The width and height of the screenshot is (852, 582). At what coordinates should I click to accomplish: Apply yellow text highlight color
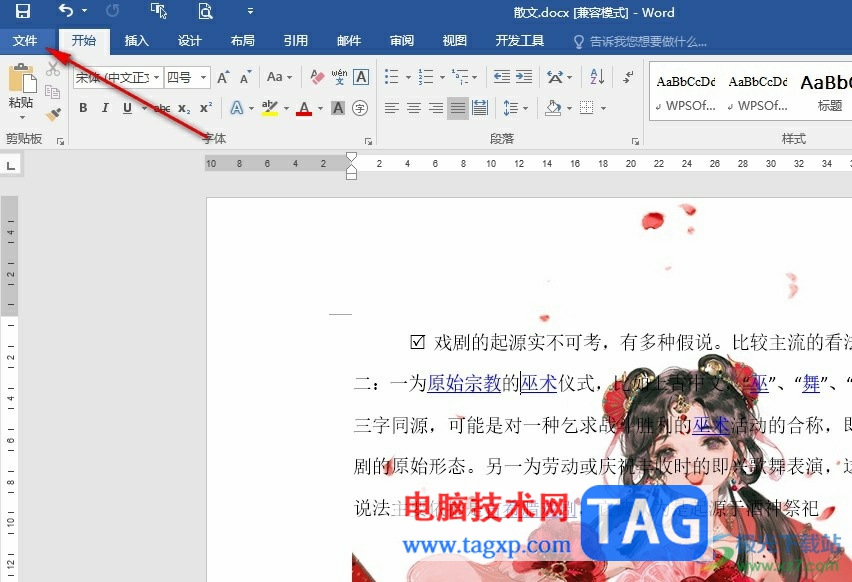click(x=270, y=108)
